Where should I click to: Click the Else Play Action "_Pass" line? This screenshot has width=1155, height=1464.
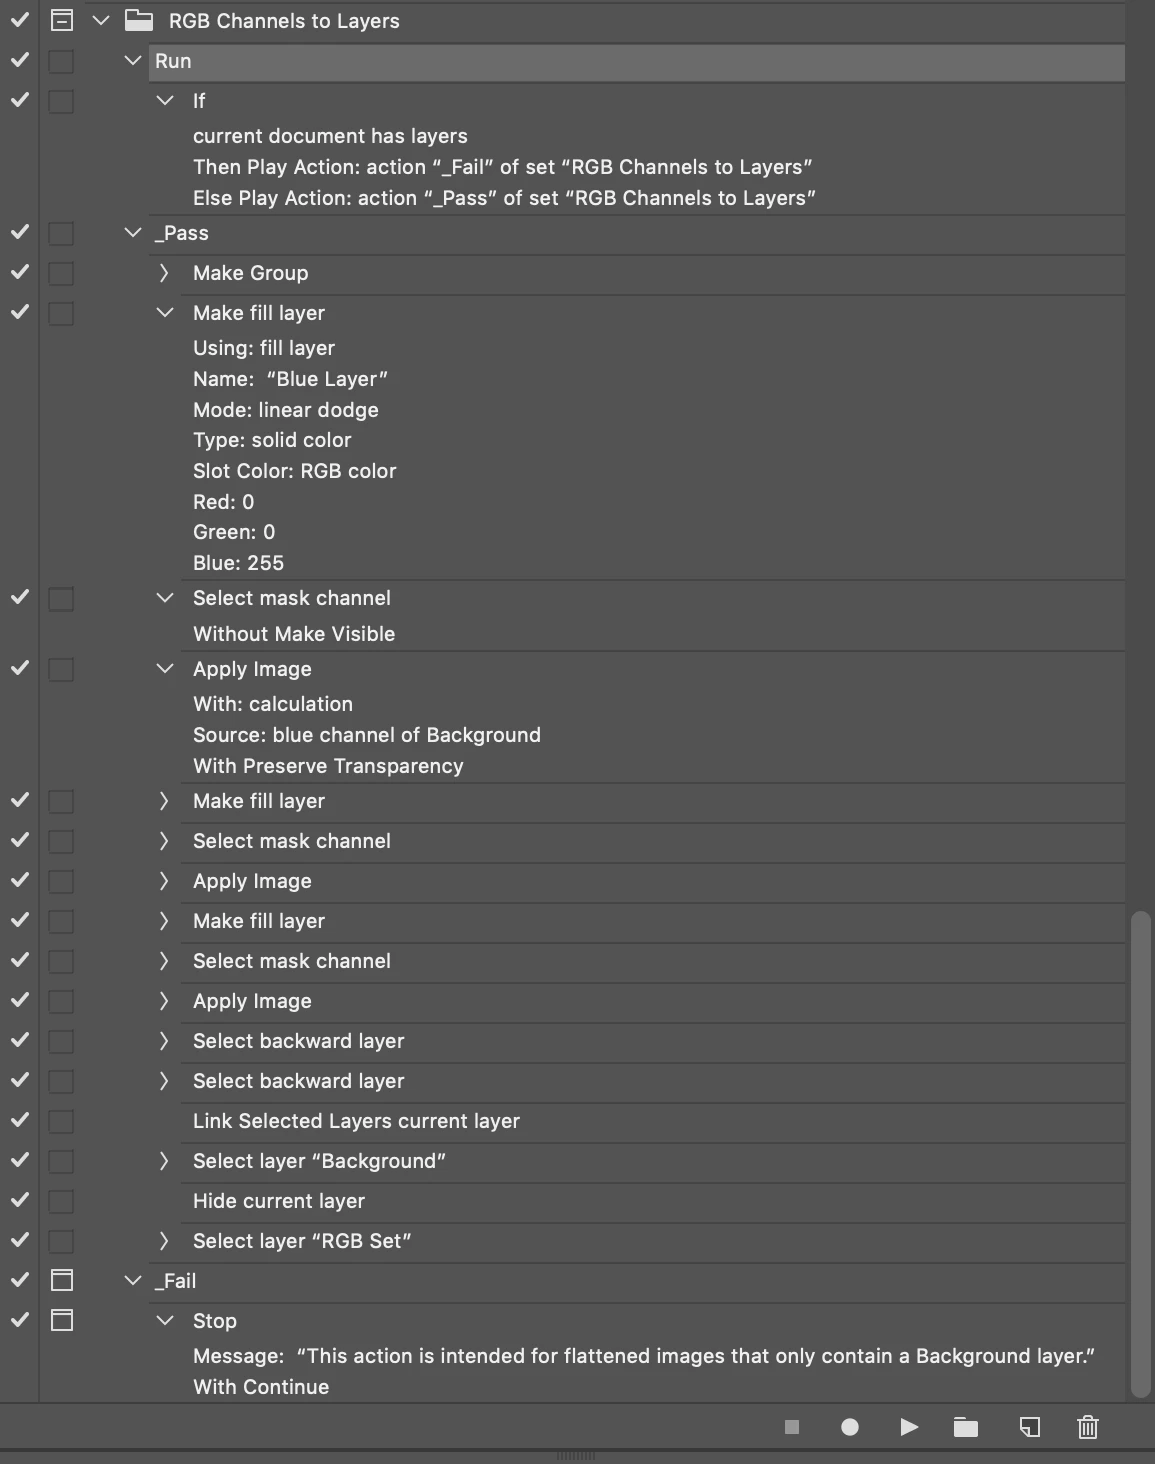[x=504, y=198]
